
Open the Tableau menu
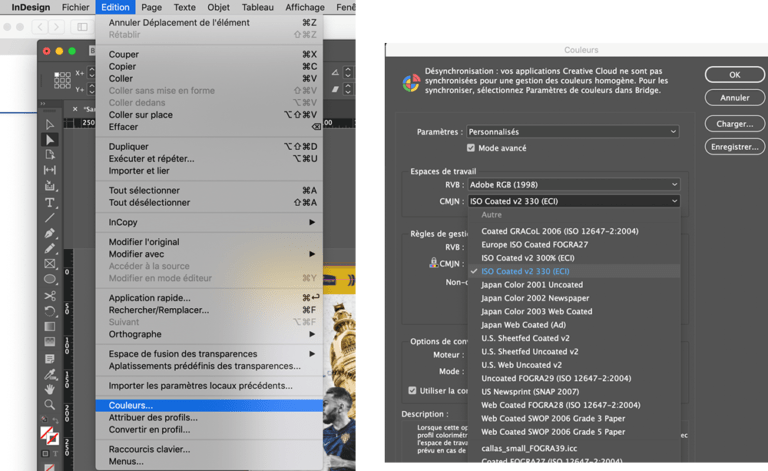click(x=258, y=7)
